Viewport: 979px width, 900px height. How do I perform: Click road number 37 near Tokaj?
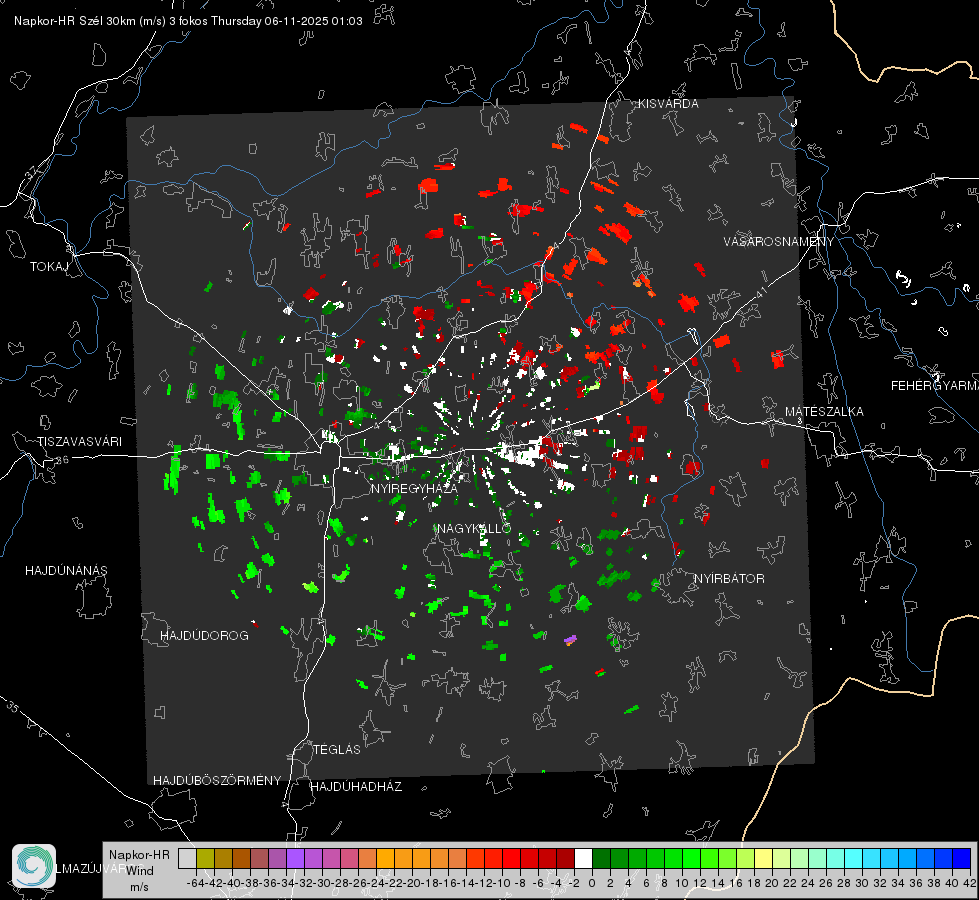point(31,171)
